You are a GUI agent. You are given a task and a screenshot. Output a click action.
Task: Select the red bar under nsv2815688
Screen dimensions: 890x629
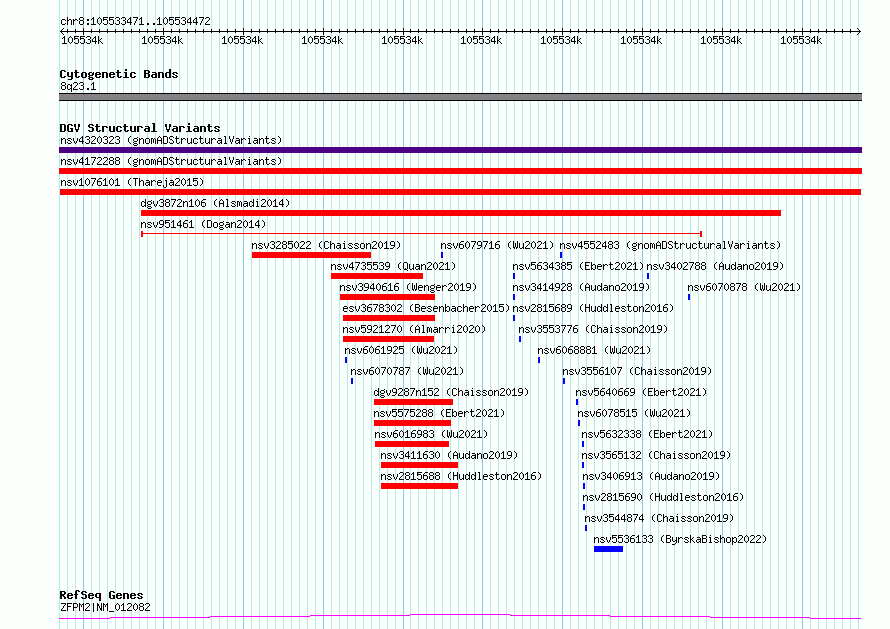coord(419,487)
